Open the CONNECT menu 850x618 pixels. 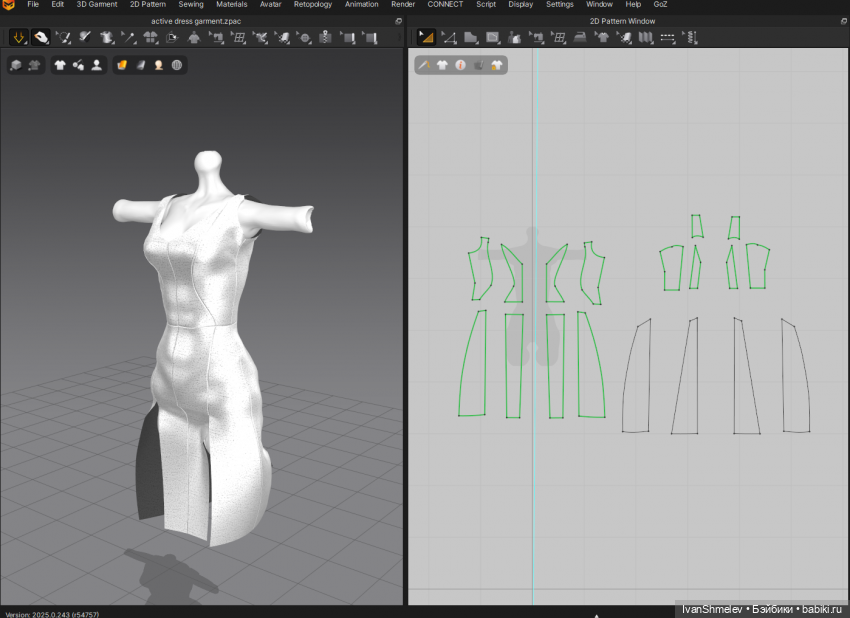click(x=445, y=4)
